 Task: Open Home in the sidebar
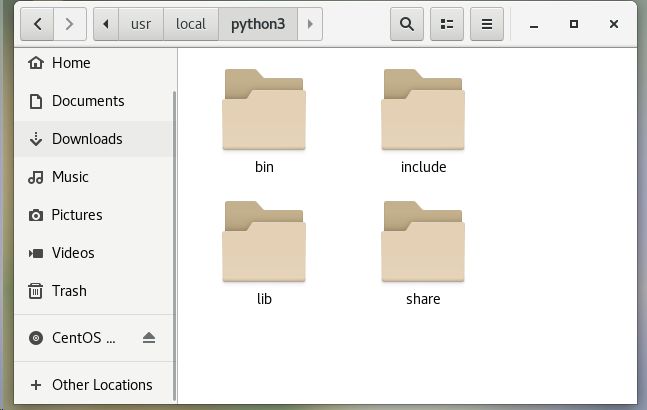pos(94,63)
